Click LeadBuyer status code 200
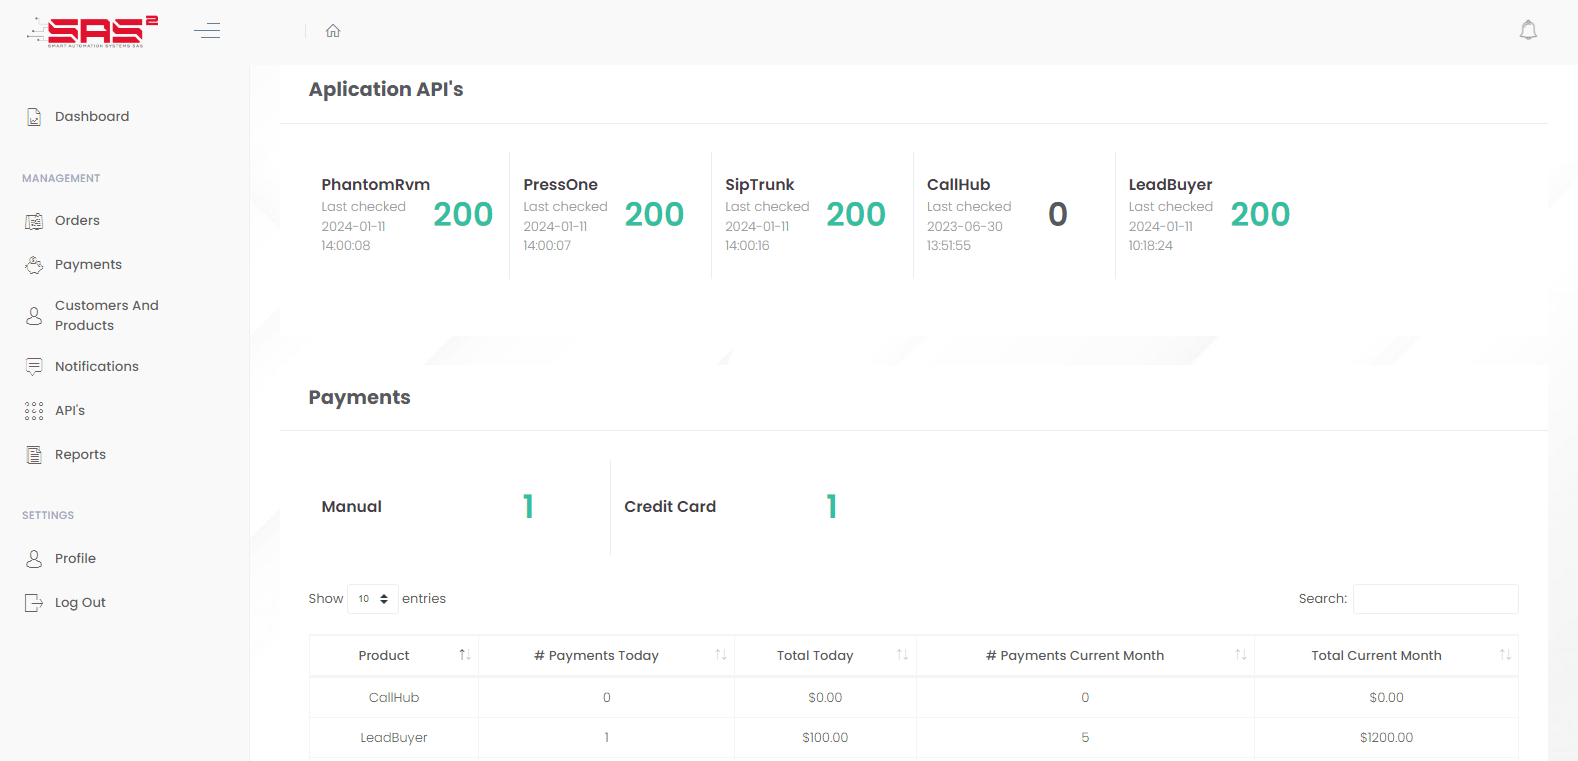Screen dimensions: 1578x761 [1260, 214]
